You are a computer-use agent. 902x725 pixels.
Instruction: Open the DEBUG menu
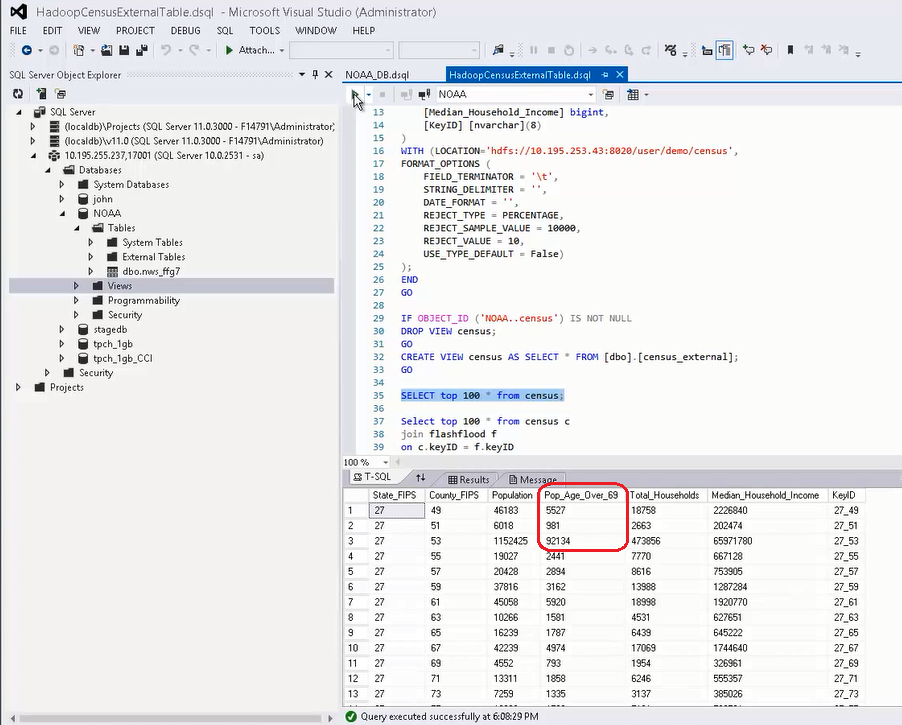[x=185, y=30]
